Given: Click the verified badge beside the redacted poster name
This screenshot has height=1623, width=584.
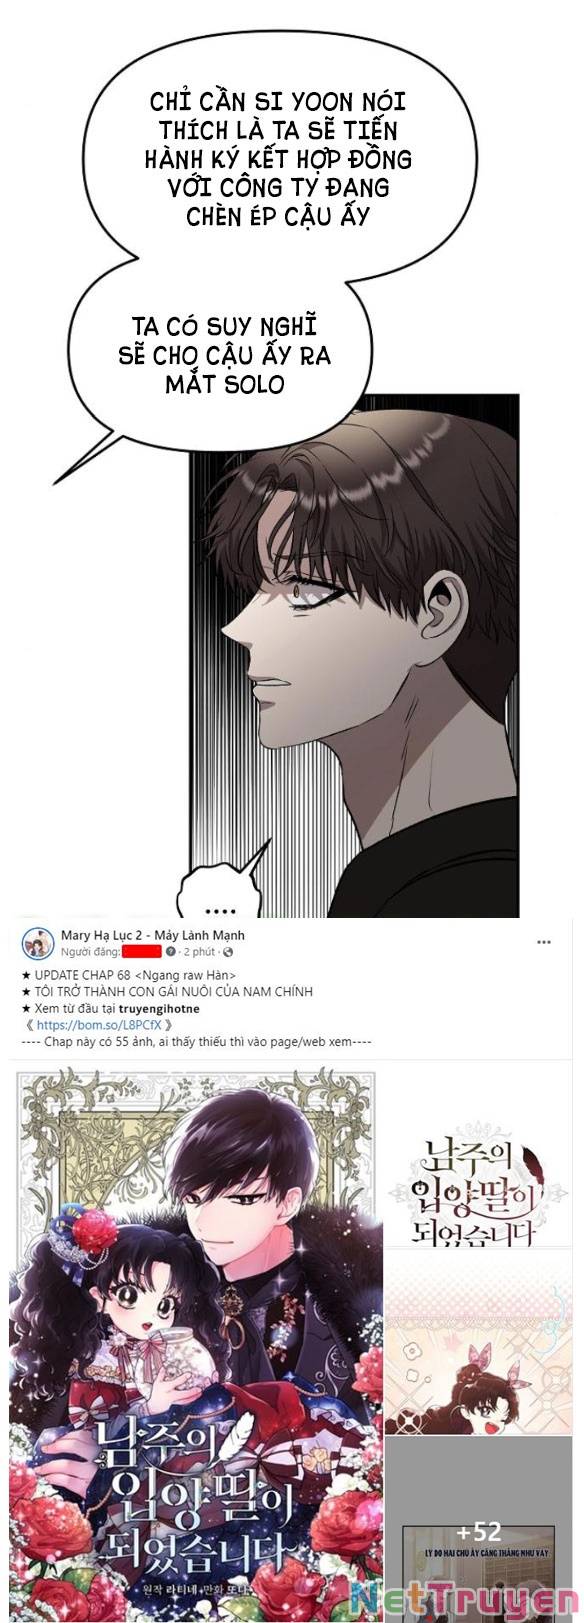Looking at the screenshot, I should [170, 951].
